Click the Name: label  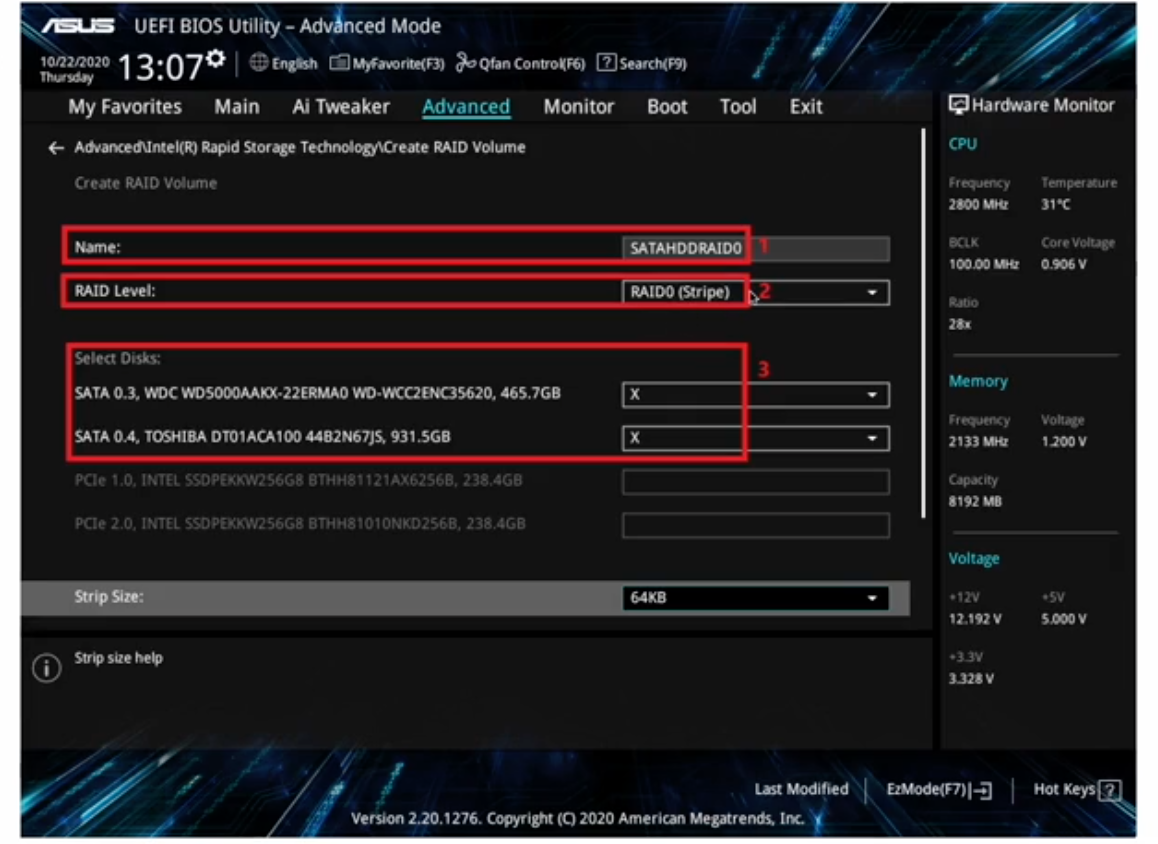point(97,248)
